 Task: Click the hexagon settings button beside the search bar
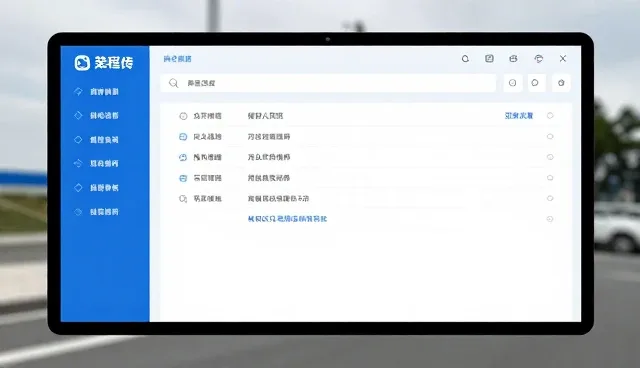(x=561, y=83)
